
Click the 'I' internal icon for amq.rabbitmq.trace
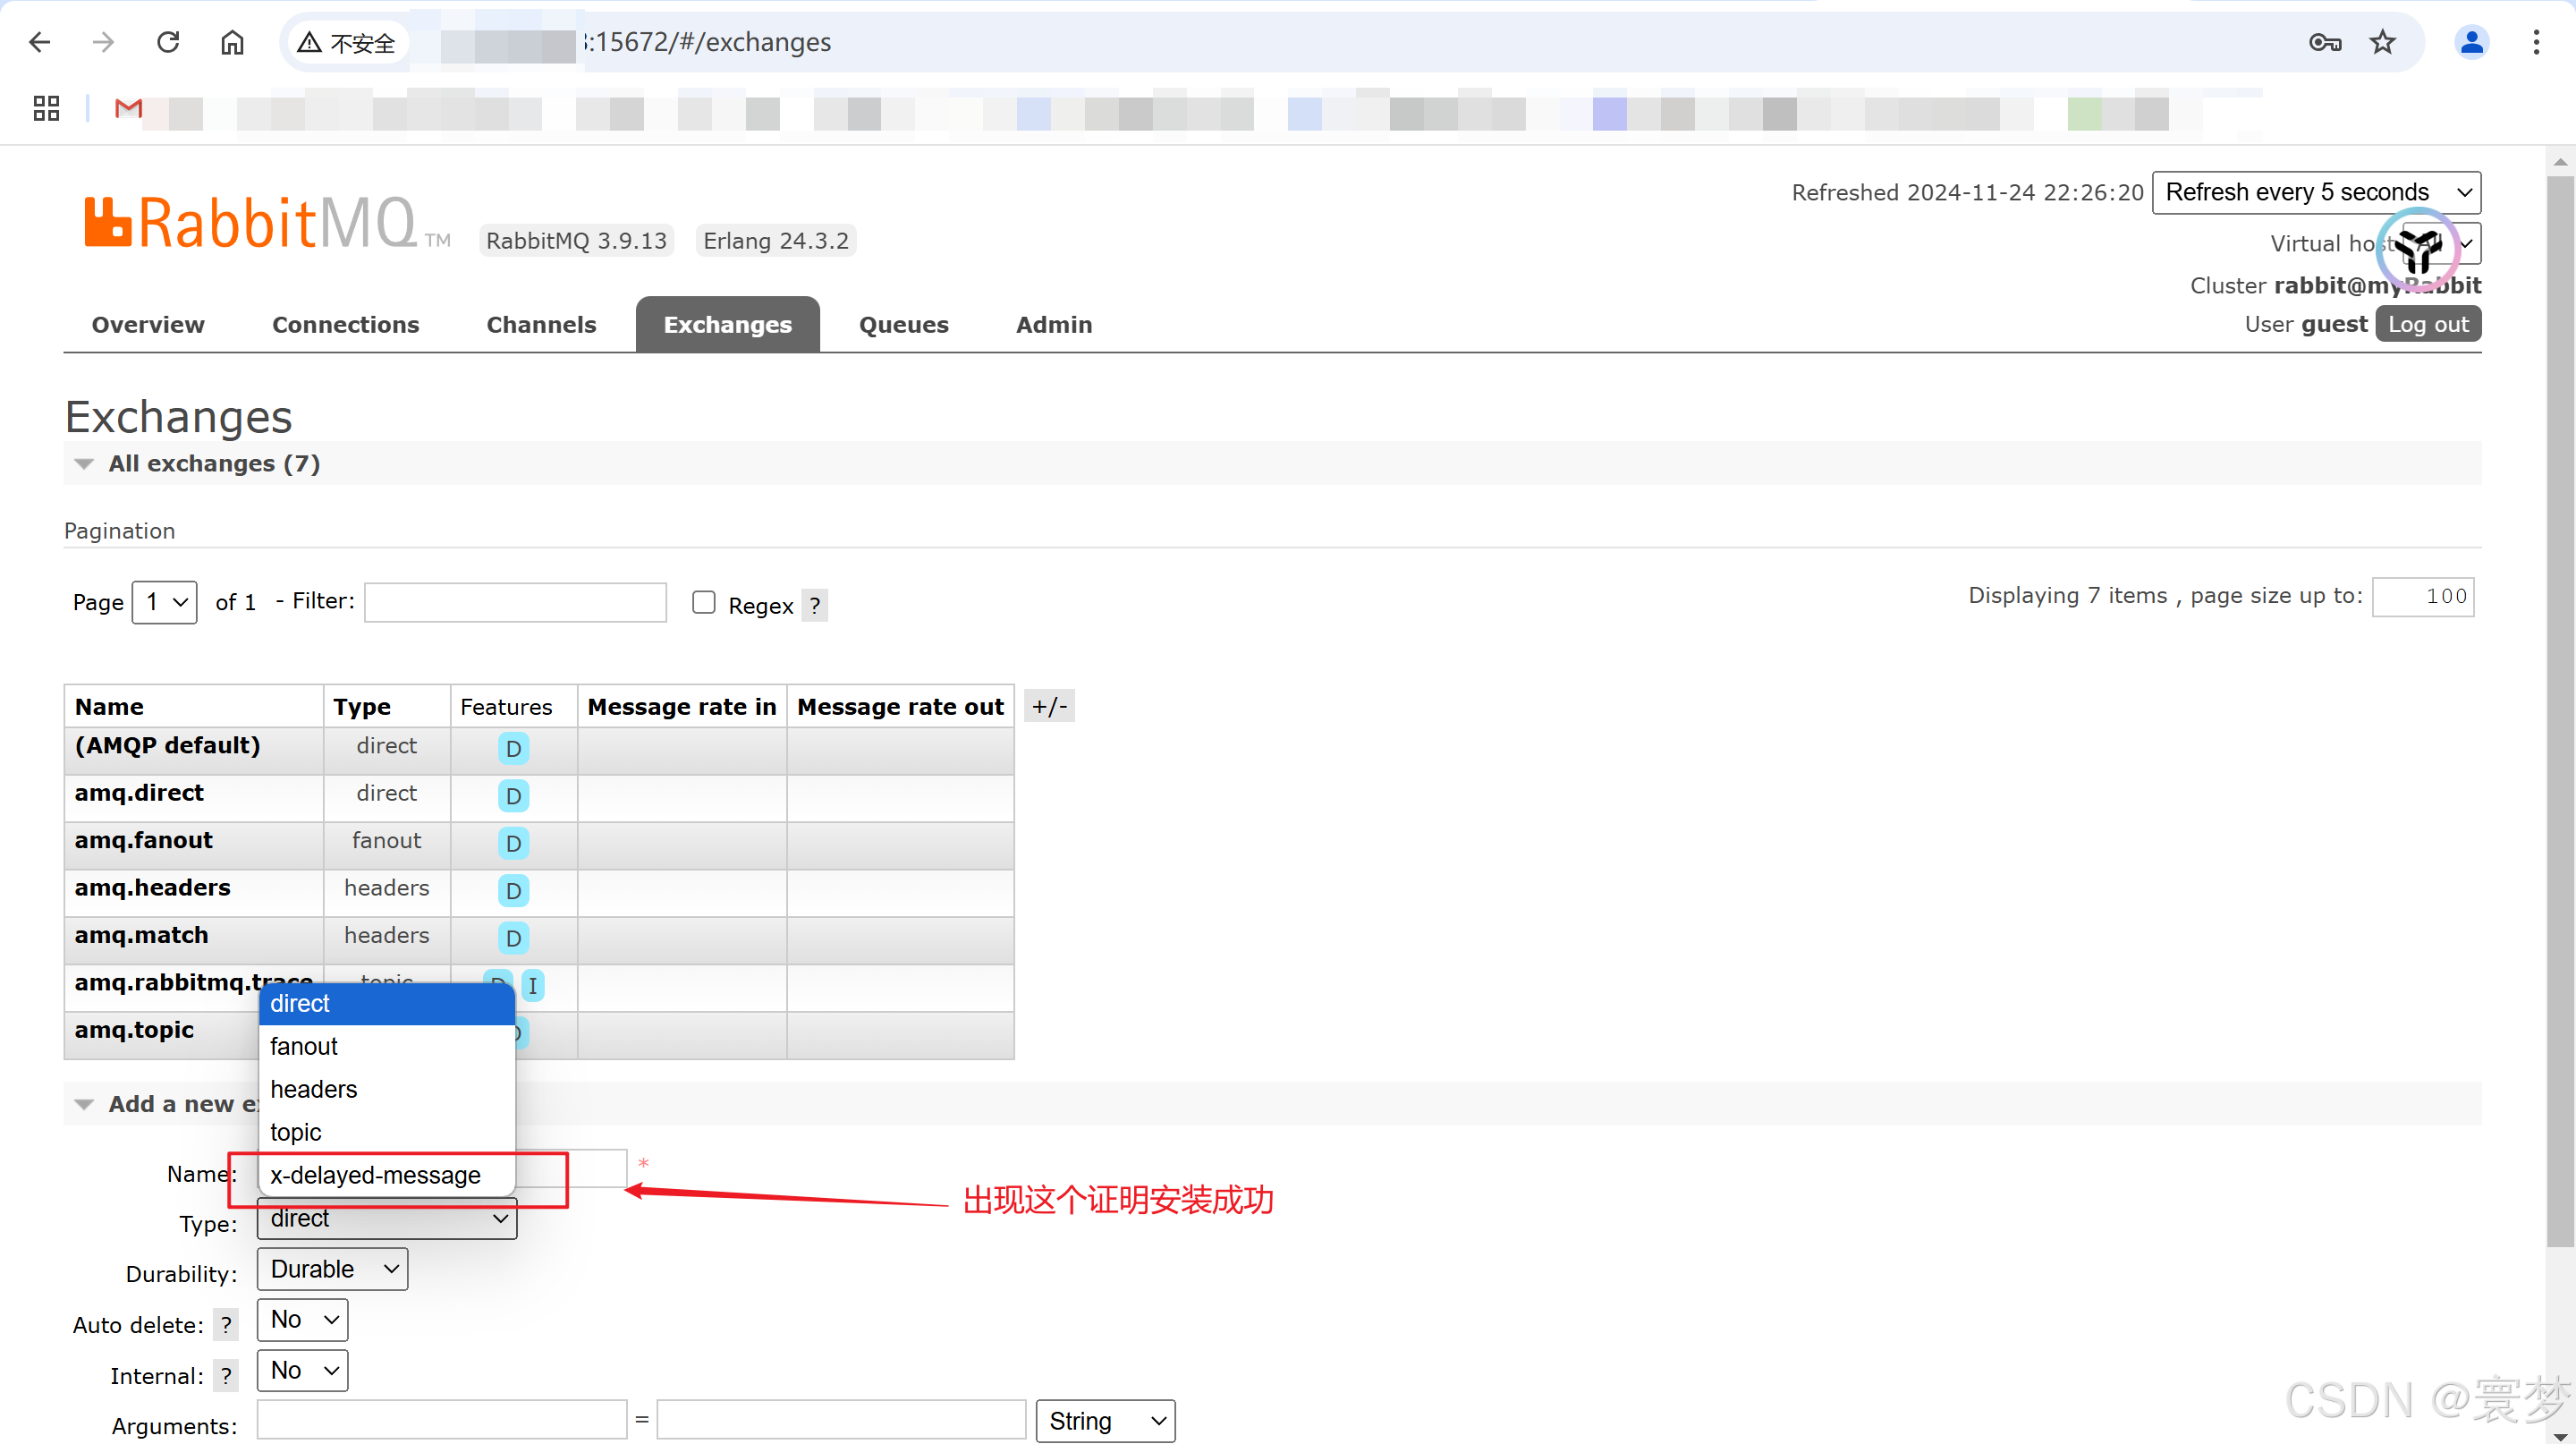533,986
